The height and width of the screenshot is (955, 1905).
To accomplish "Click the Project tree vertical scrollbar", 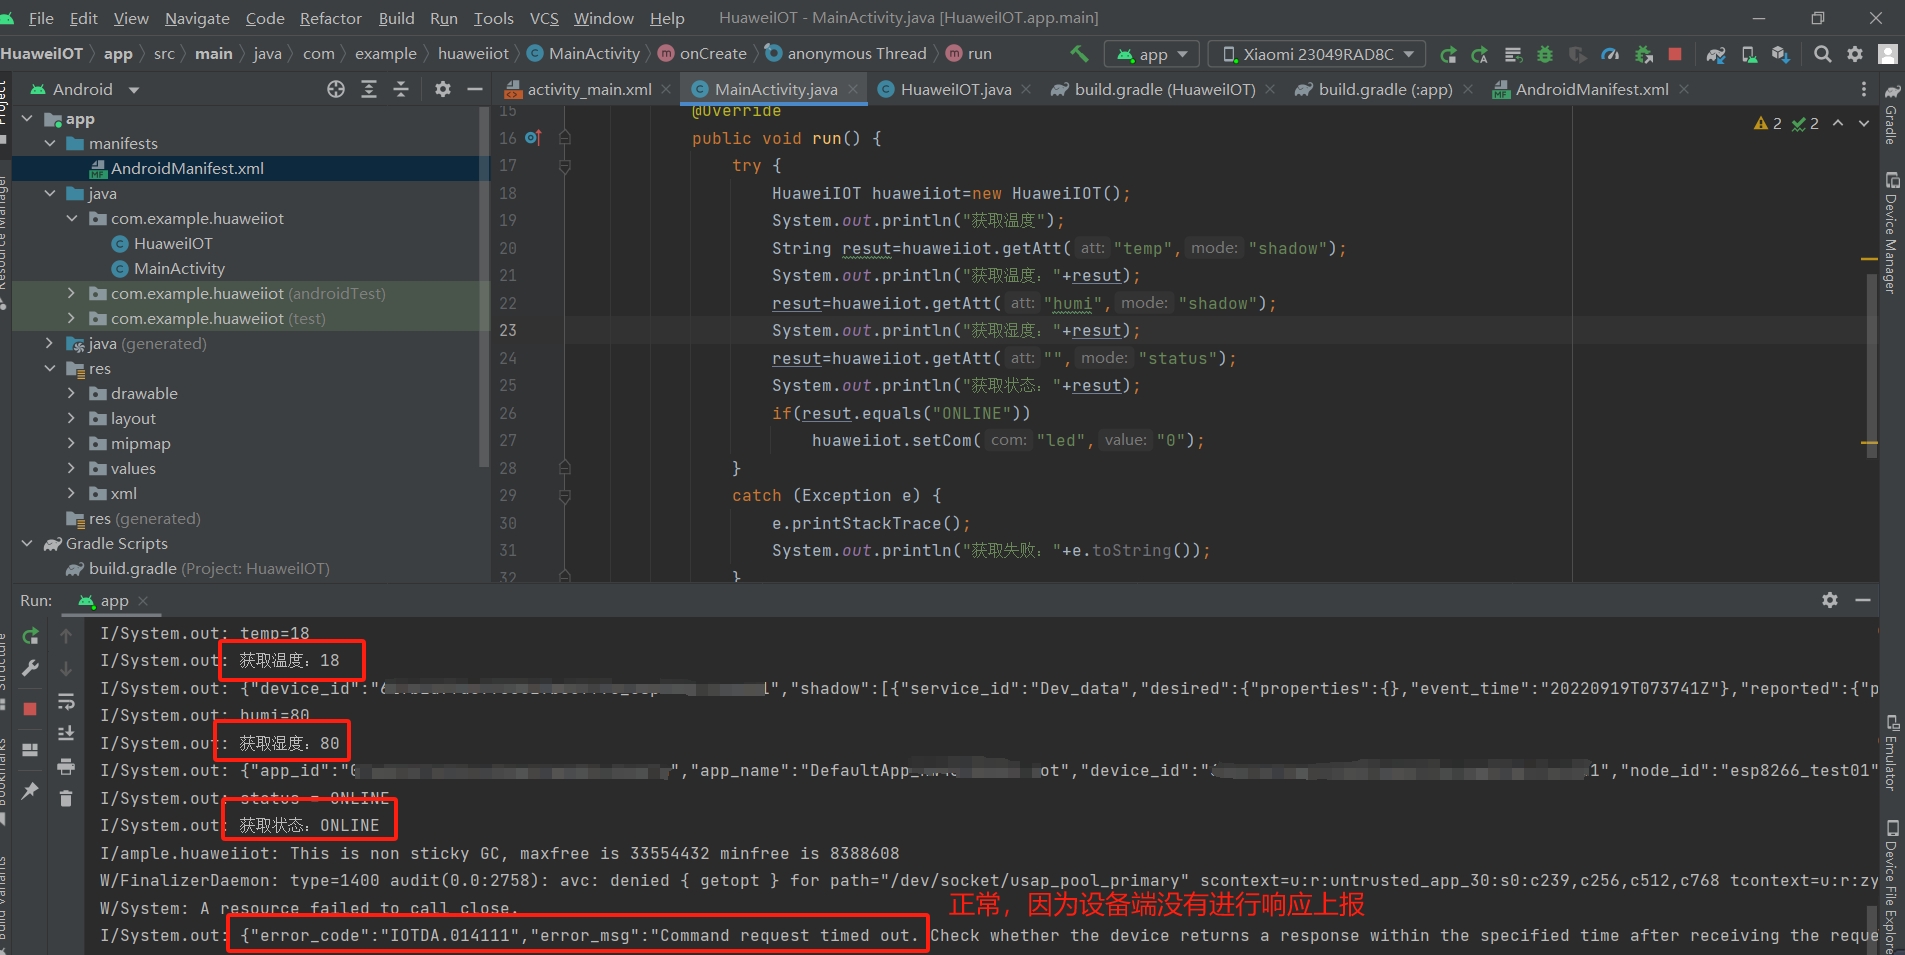I will [485, 287].
